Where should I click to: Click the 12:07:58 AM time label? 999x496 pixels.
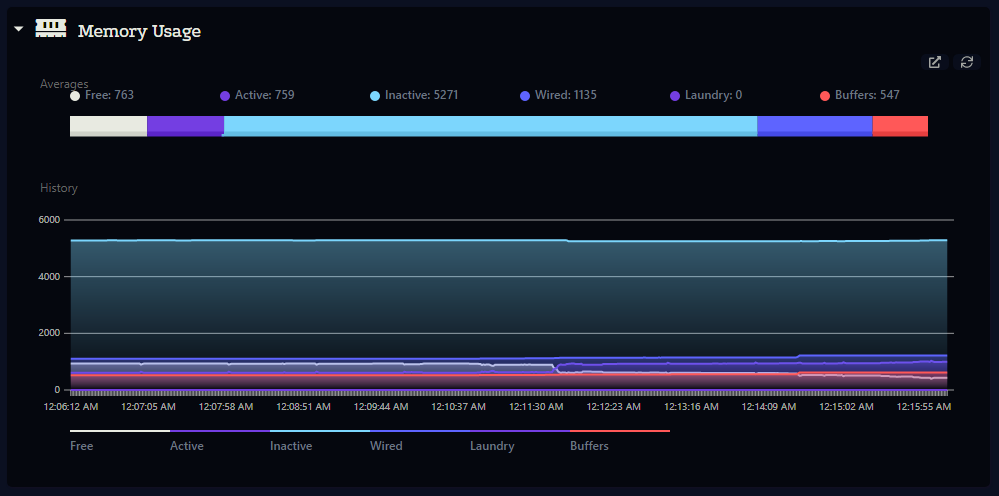(226, 407)
